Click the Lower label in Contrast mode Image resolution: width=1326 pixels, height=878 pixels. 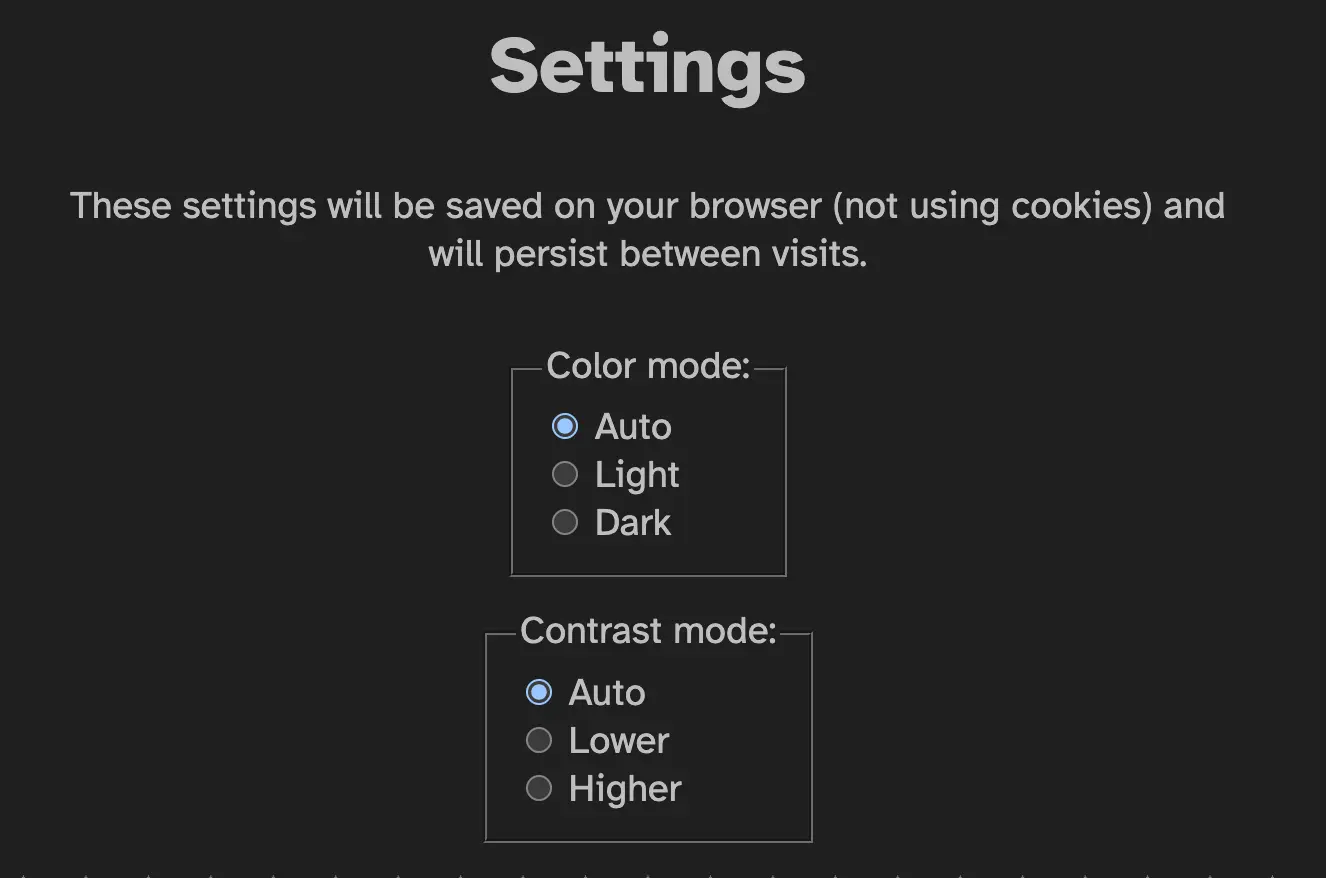coord(618,740)
